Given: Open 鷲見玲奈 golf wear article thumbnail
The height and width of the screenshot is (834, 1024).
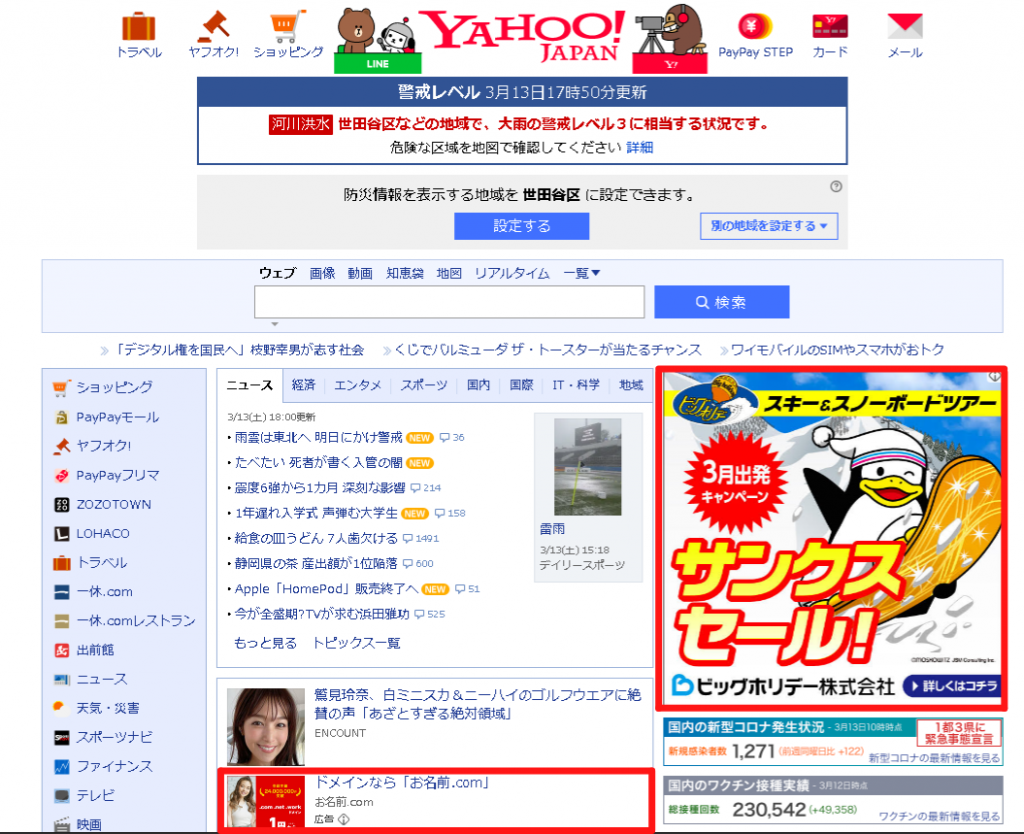Looking at the screenshot, I should pos(266,726).
